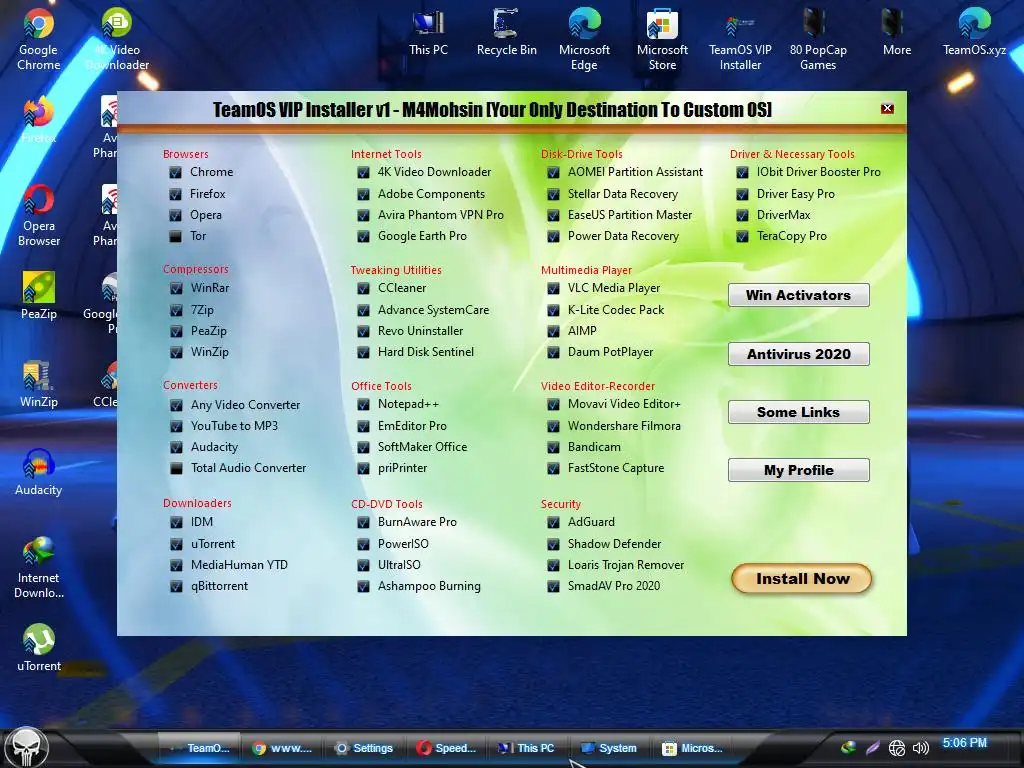The height and width of the screenshot is (768, 1024).
Task: Enable the Total Audio Converter checkbox
Action: (x=176, y=468)
